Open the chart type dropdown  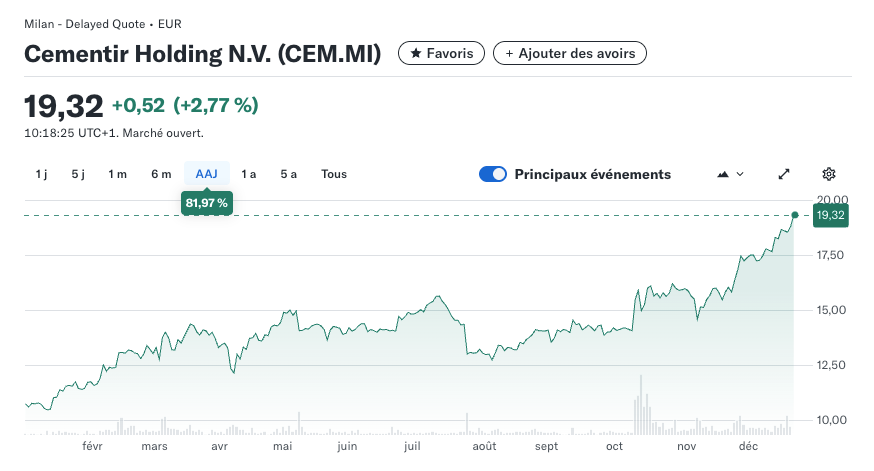point(731,174)
